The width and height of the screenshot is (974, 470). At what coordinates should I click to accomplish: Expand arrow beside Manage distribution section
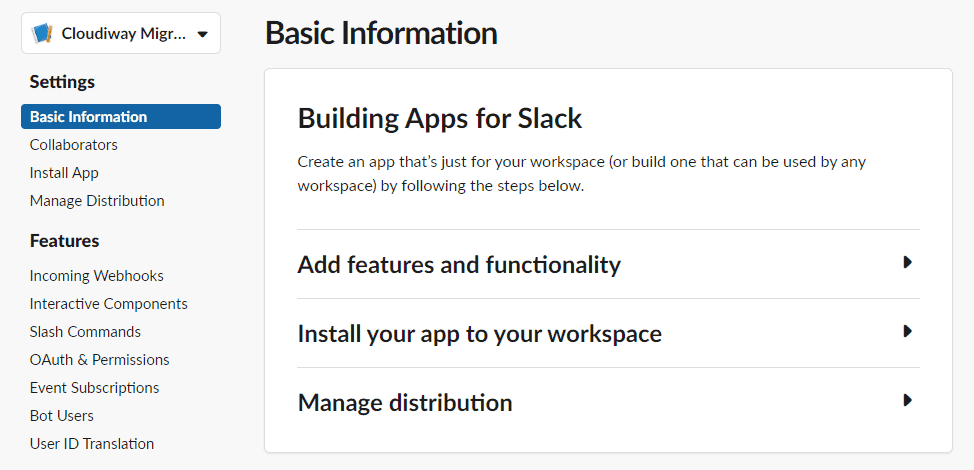908,400
